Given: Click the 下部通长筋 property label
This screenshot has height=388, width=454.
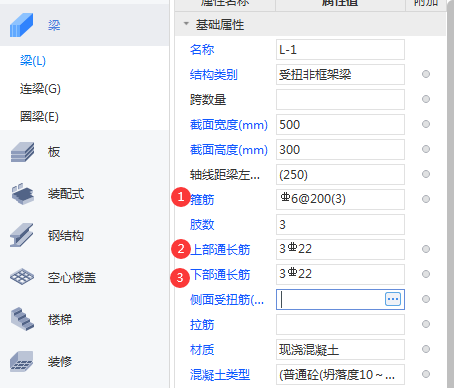Looking at the screenshot, I should (x=220, y=275).
